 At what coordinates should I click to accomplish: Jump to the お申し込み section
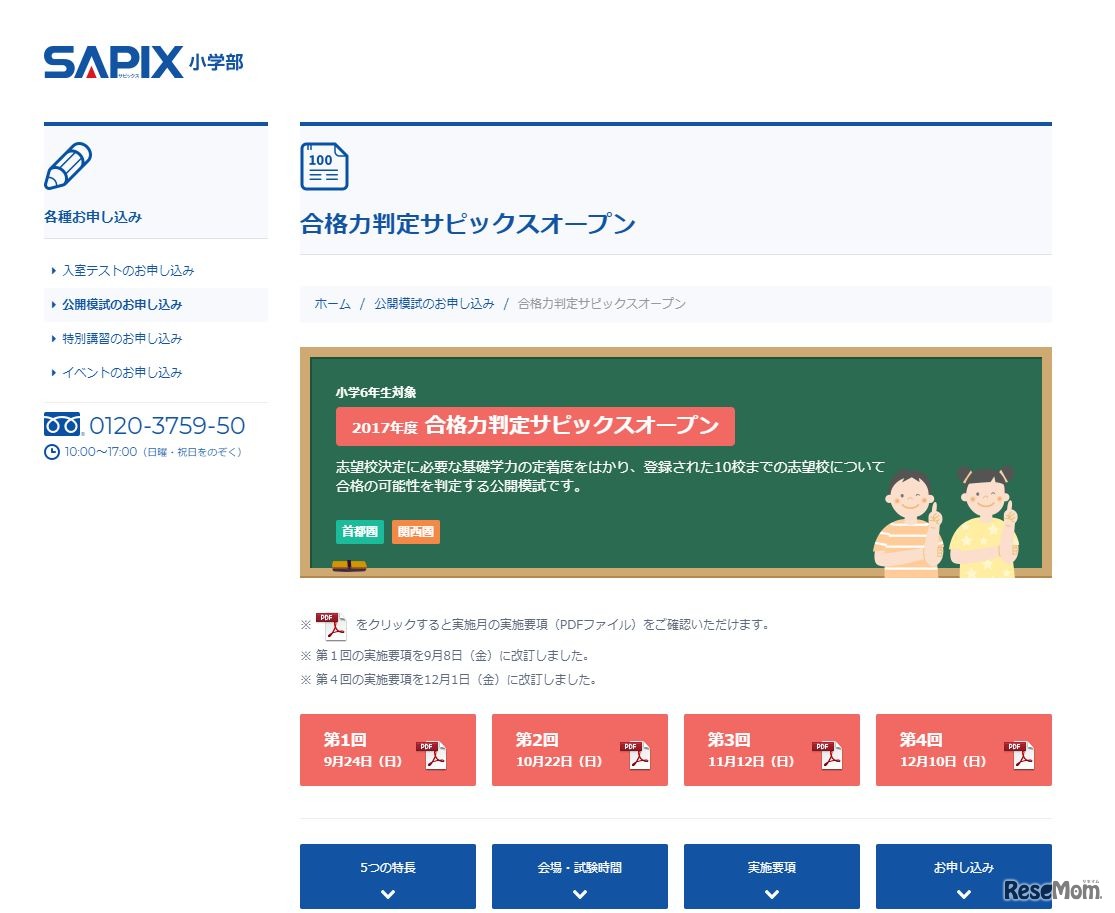click(964, 876)
